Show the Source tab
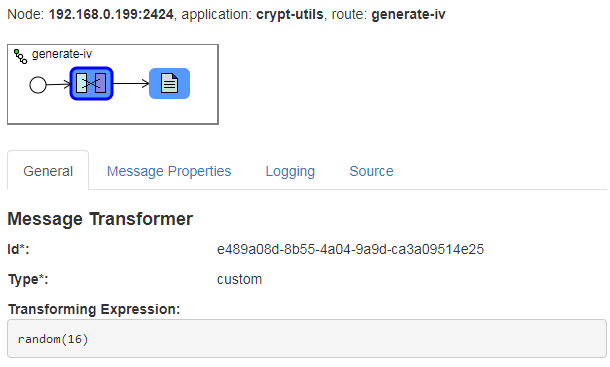This screenshot has height=367, width=610. pyautogui.click(x=371, y=171)
